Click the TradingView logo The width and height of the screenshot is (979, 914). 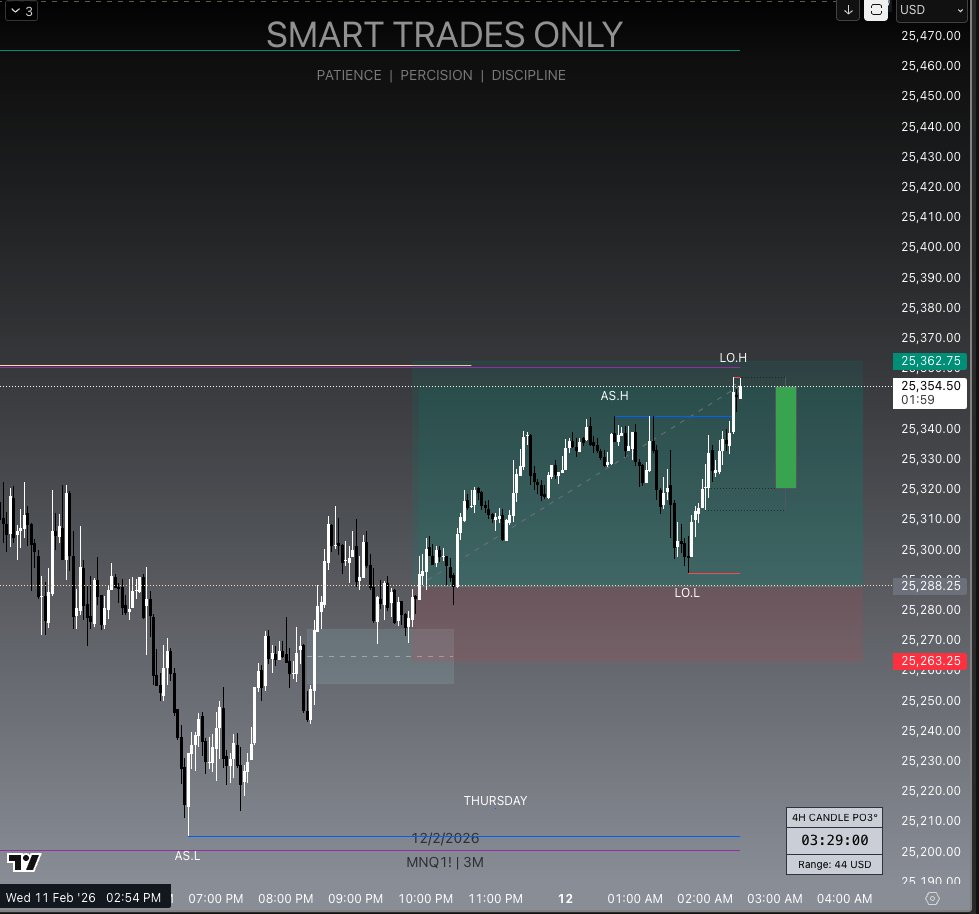coord(24,862)
